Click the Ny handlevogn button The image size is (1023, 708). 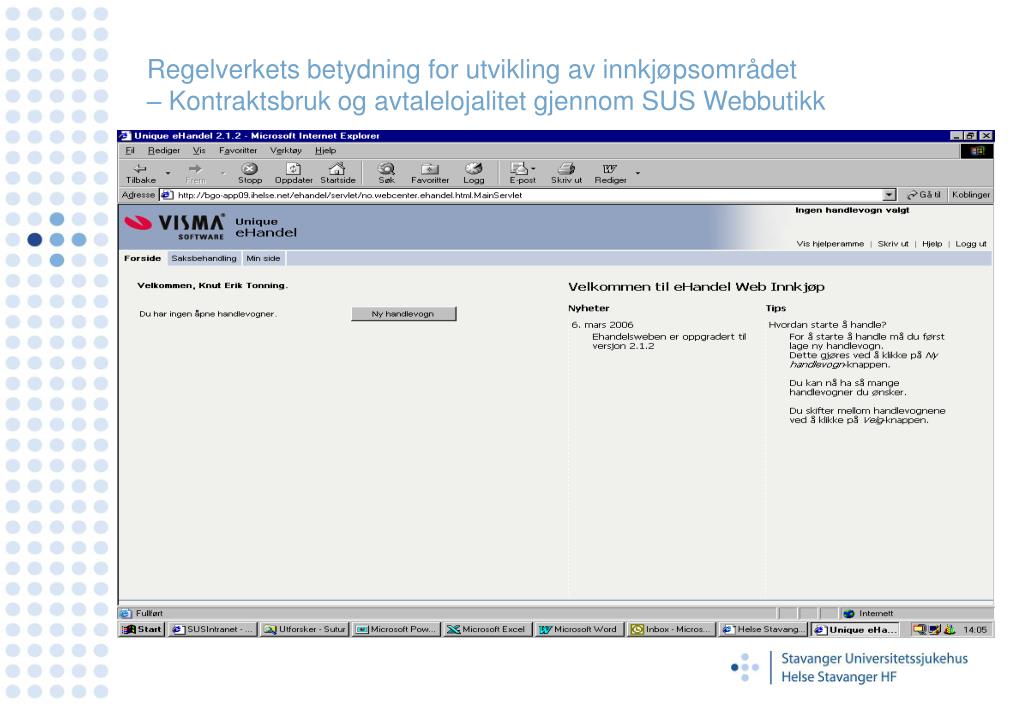[x=403, y=314]
